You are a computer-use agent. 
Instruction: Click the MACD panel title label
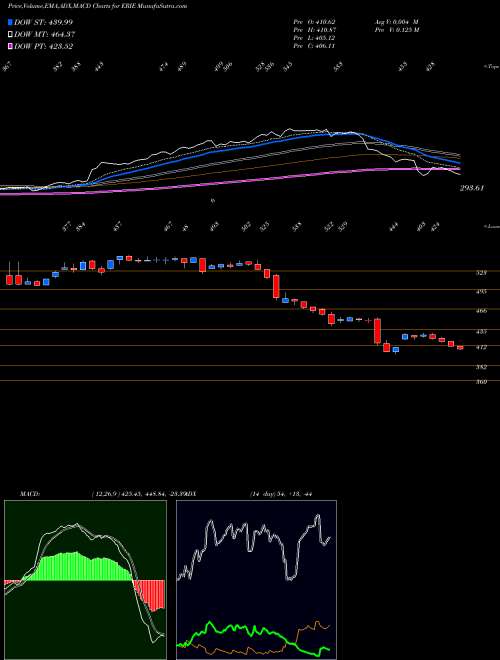pyautogui.click(x=29, y=494)
